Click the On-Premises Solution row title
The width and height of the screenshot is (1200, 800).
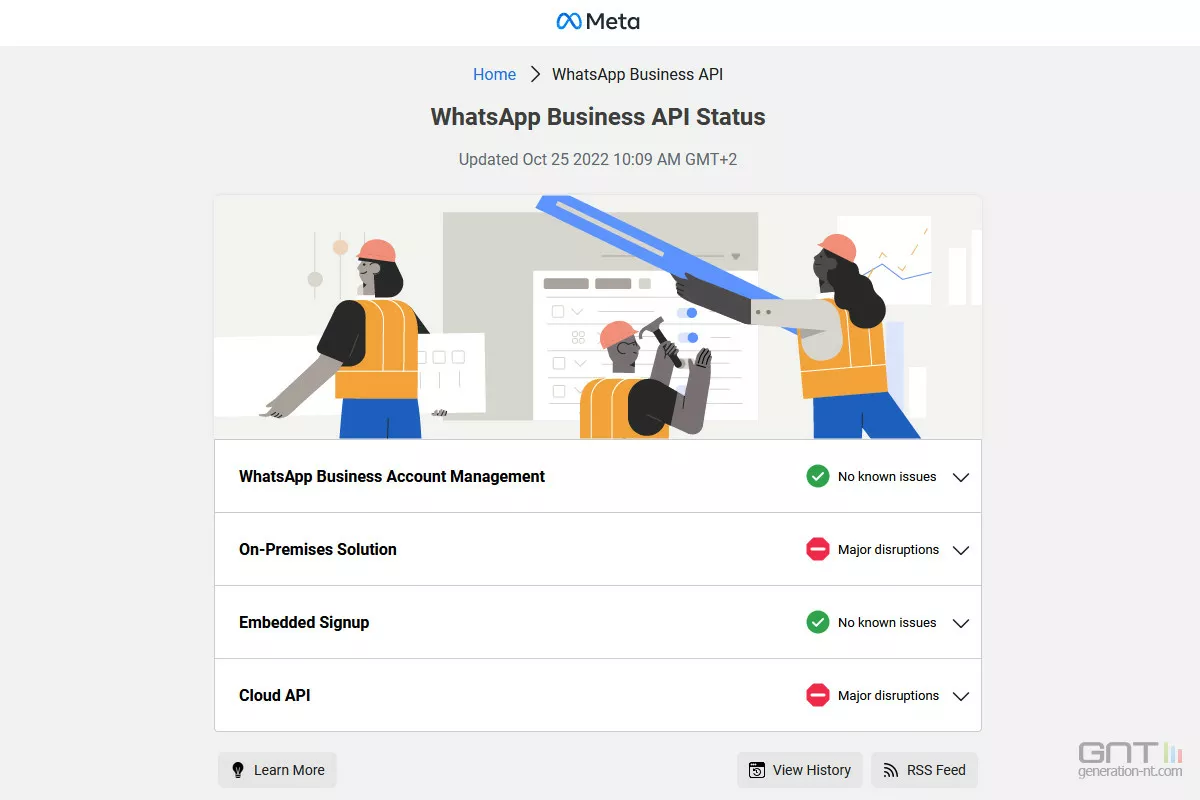pos(318,549)
